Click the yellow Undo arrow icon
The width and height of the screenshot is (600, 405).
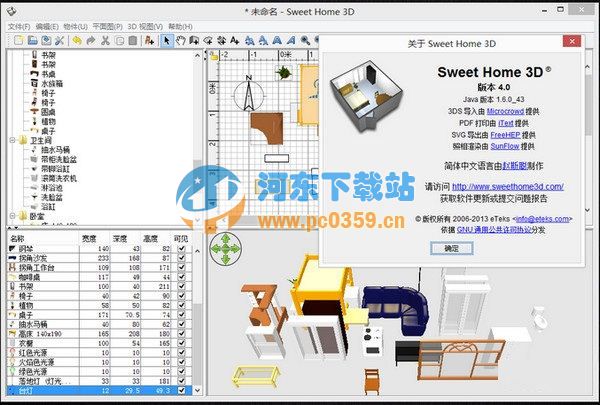point(77,40)
